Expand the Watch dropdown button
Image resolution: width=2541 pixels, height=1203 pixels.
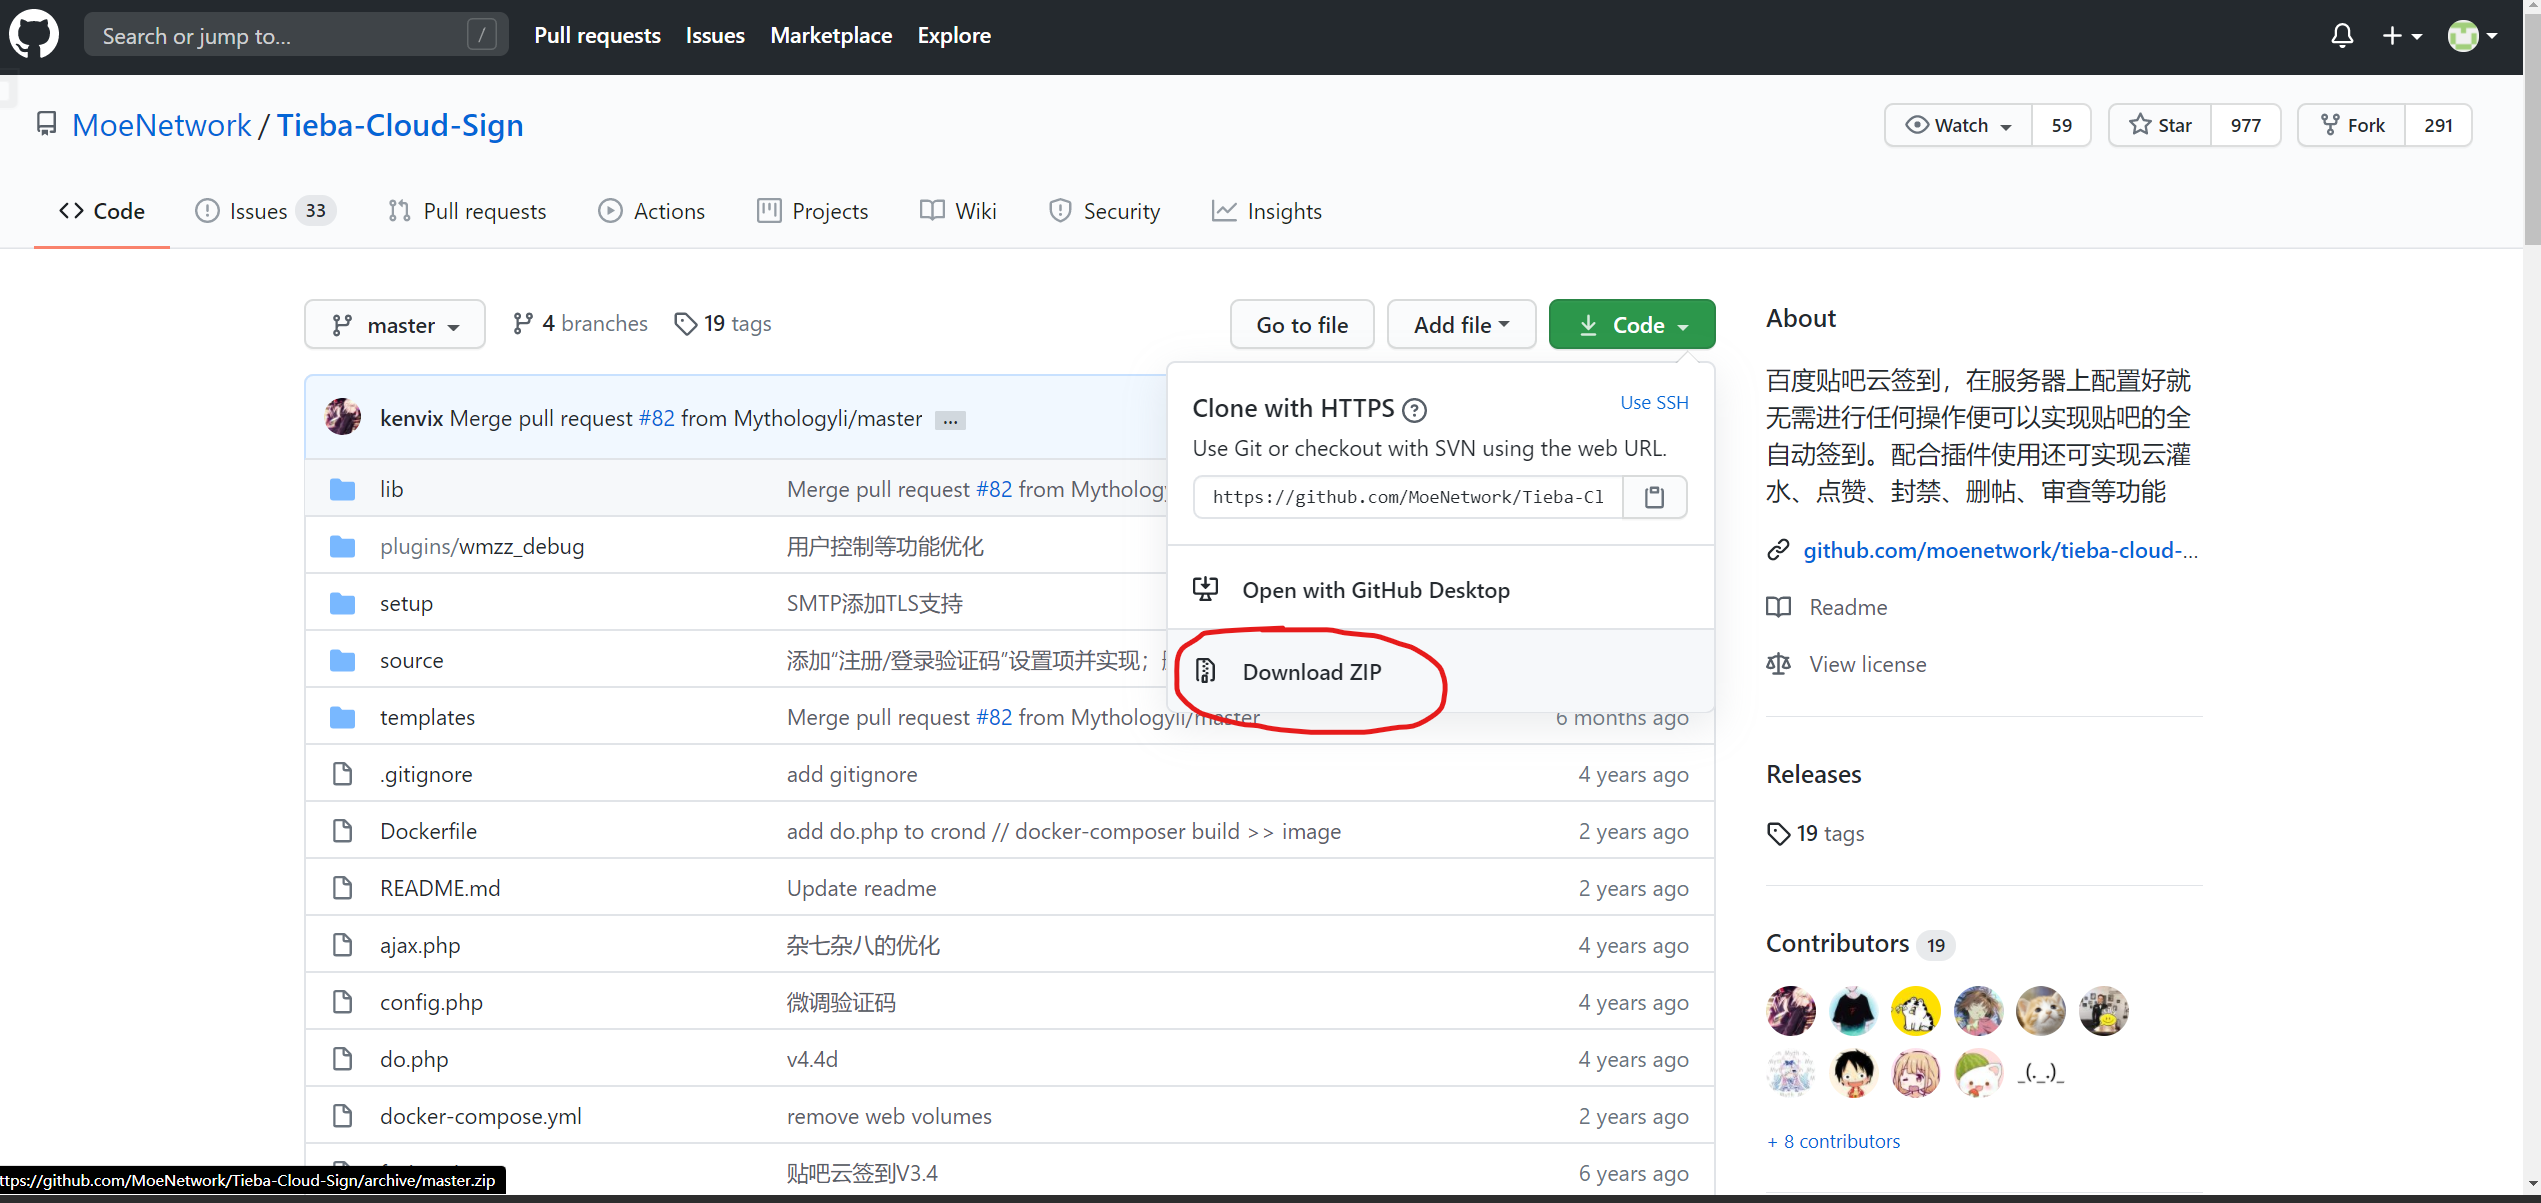click(x=1958, y=125)
